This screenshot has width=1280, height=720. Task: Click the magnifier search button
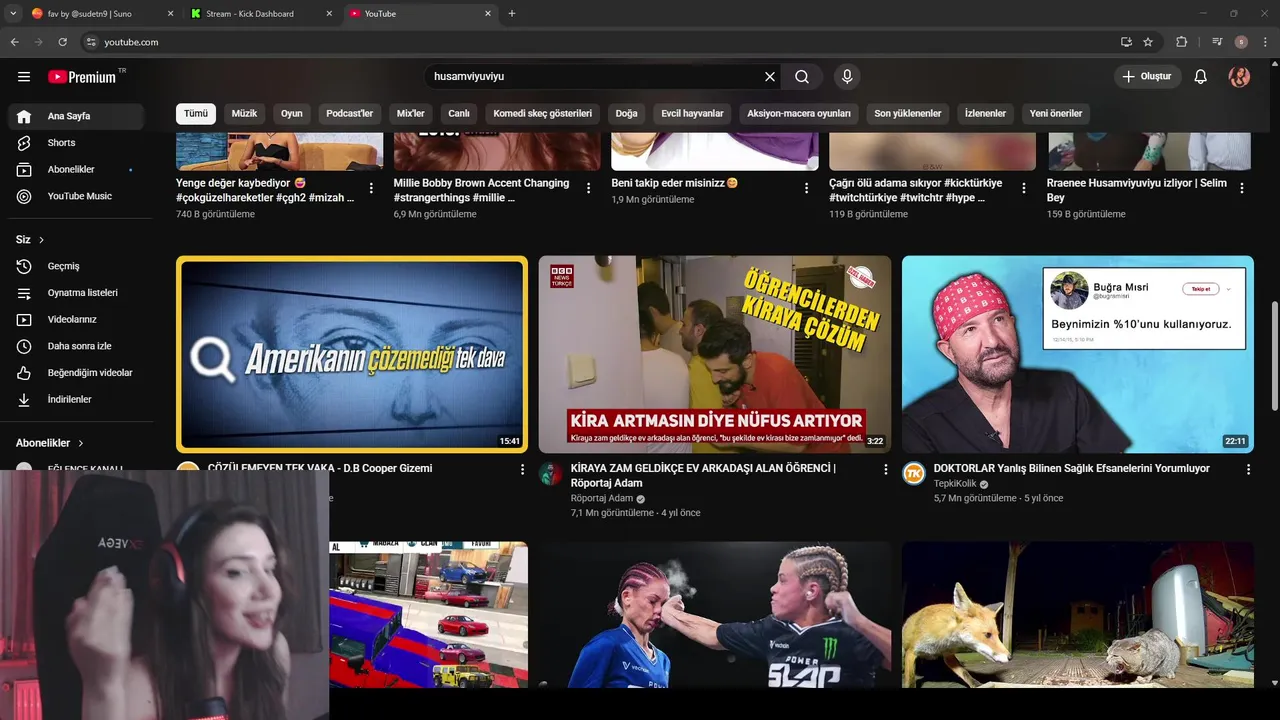802,76
